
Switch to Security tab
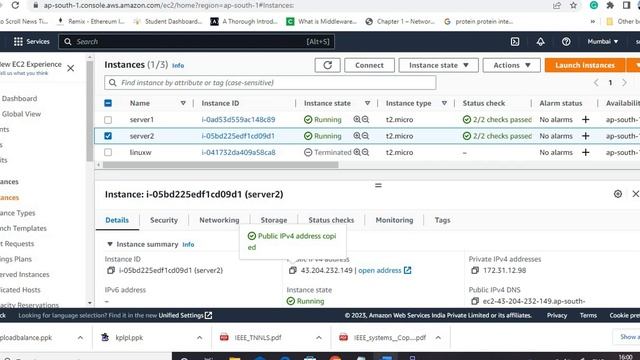point(164,220)
